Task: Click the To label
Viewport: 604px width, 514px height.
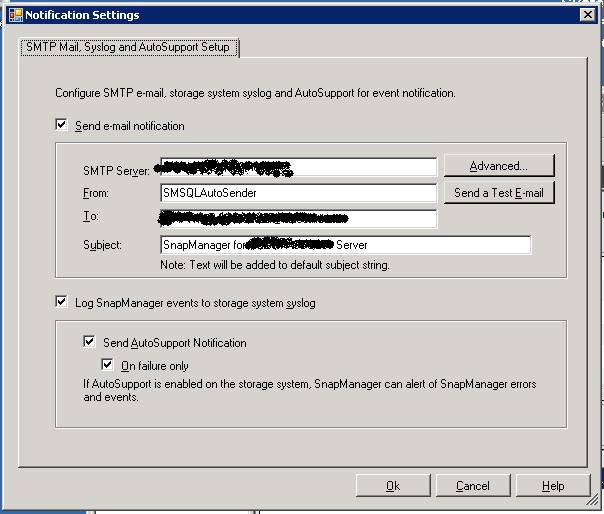Action: (90, 216)
